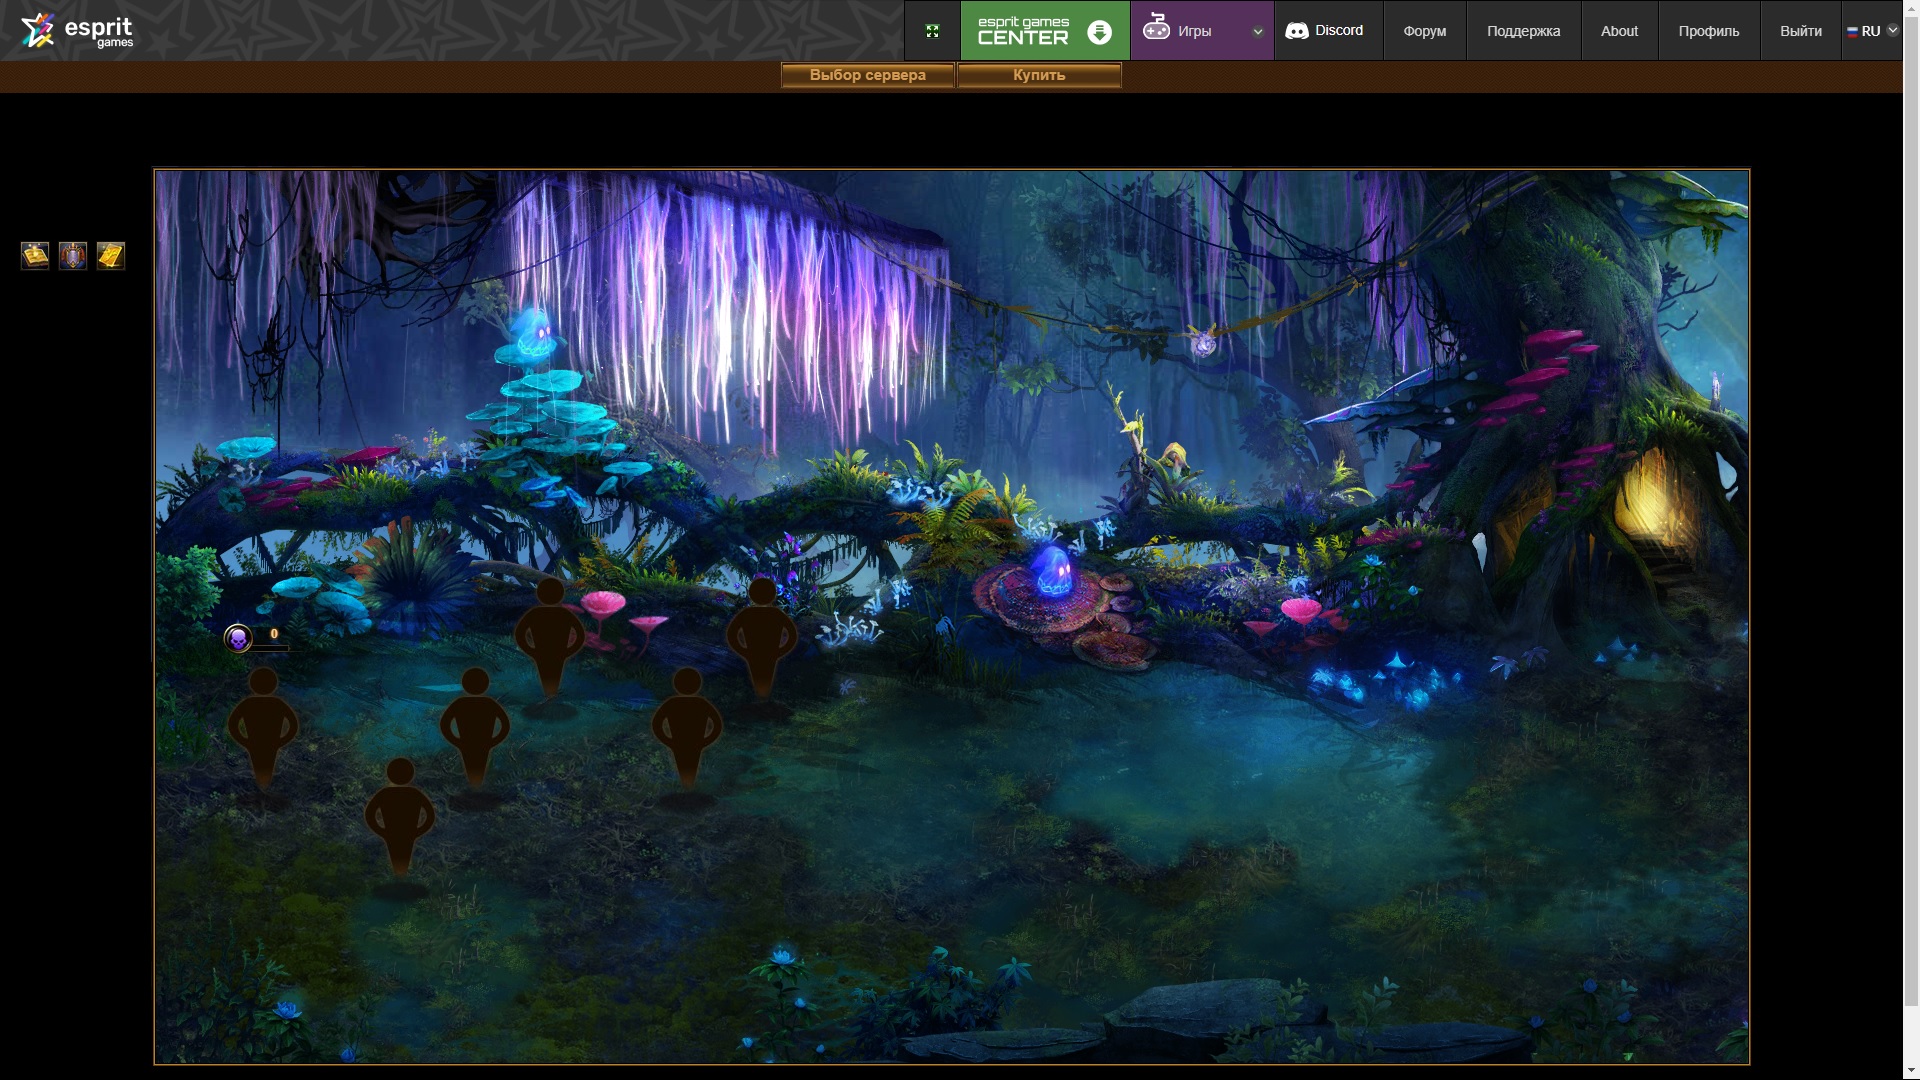Select the silhouette slot directly under the skull
Screen dimensions: 1920x1080
tap(263, 727)
